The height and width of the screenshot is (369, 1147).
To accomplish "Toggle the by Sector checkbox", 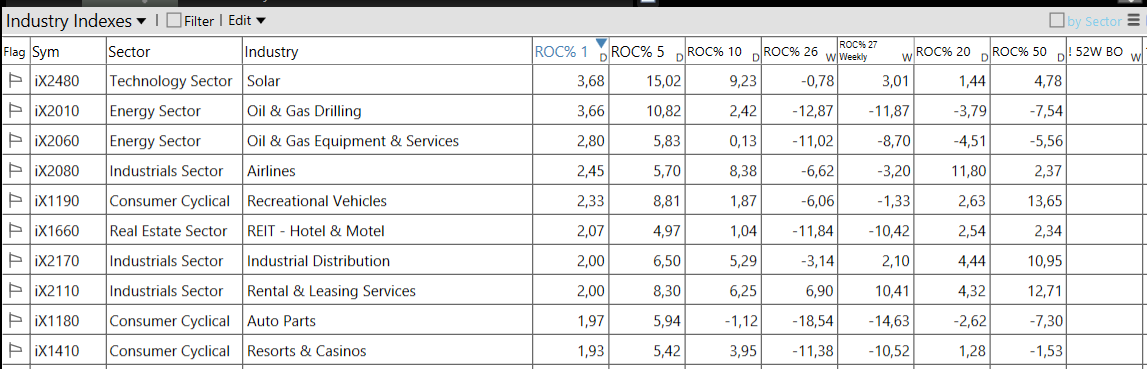I will [x=1056, y=20].
